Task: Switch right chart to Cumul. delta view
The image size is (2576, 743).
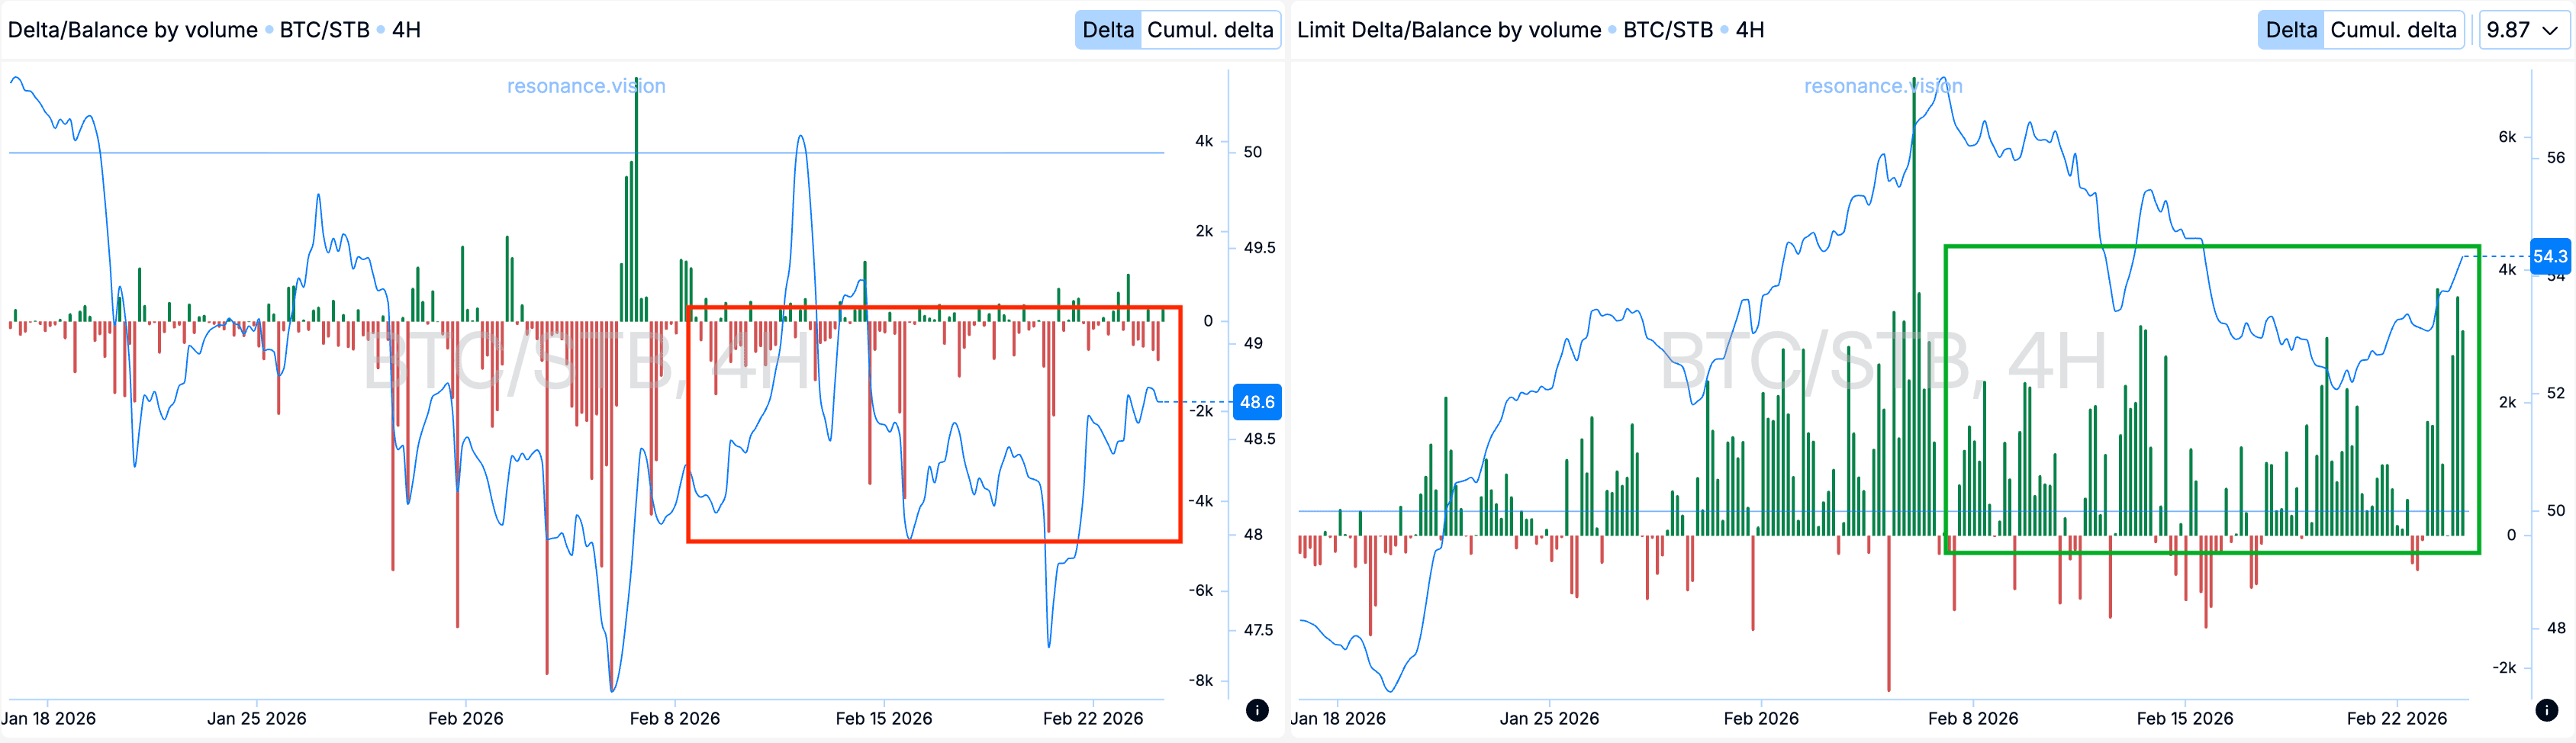Action: (x=2393, y=29)
